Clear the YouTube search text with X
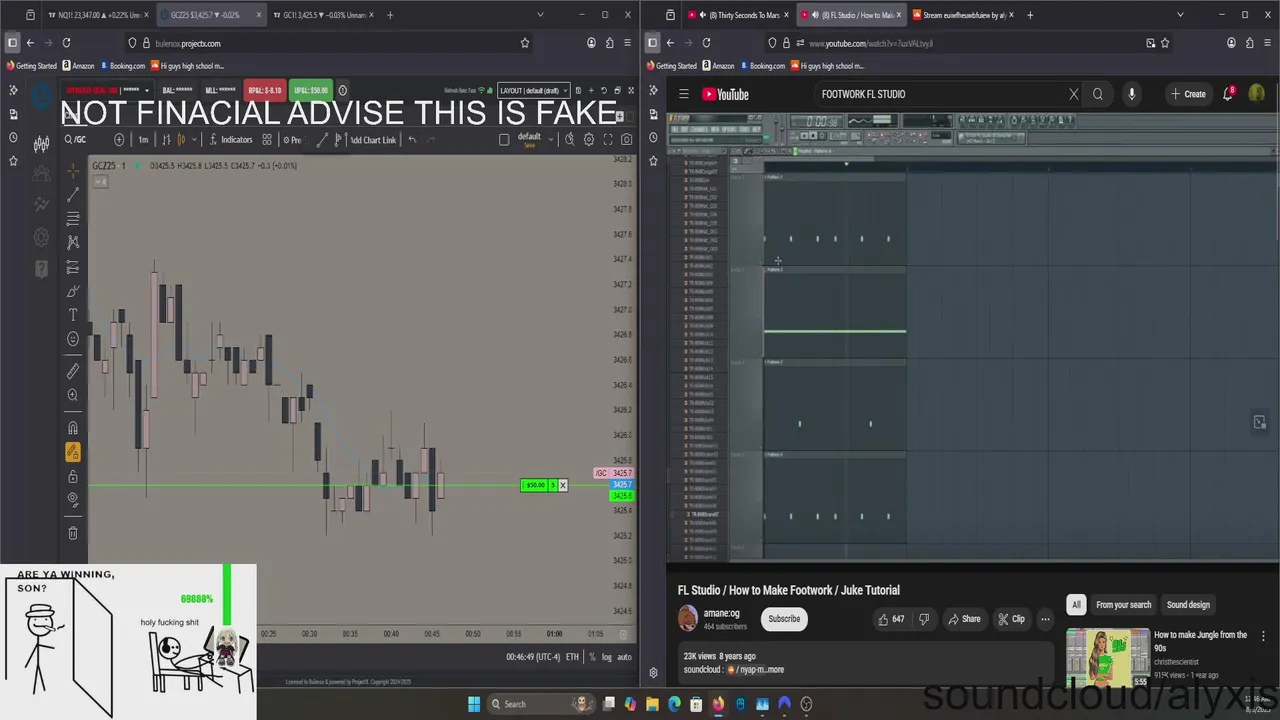Screen dimensions: 1280x720 pyautogui.click(x=1074, y=94)
